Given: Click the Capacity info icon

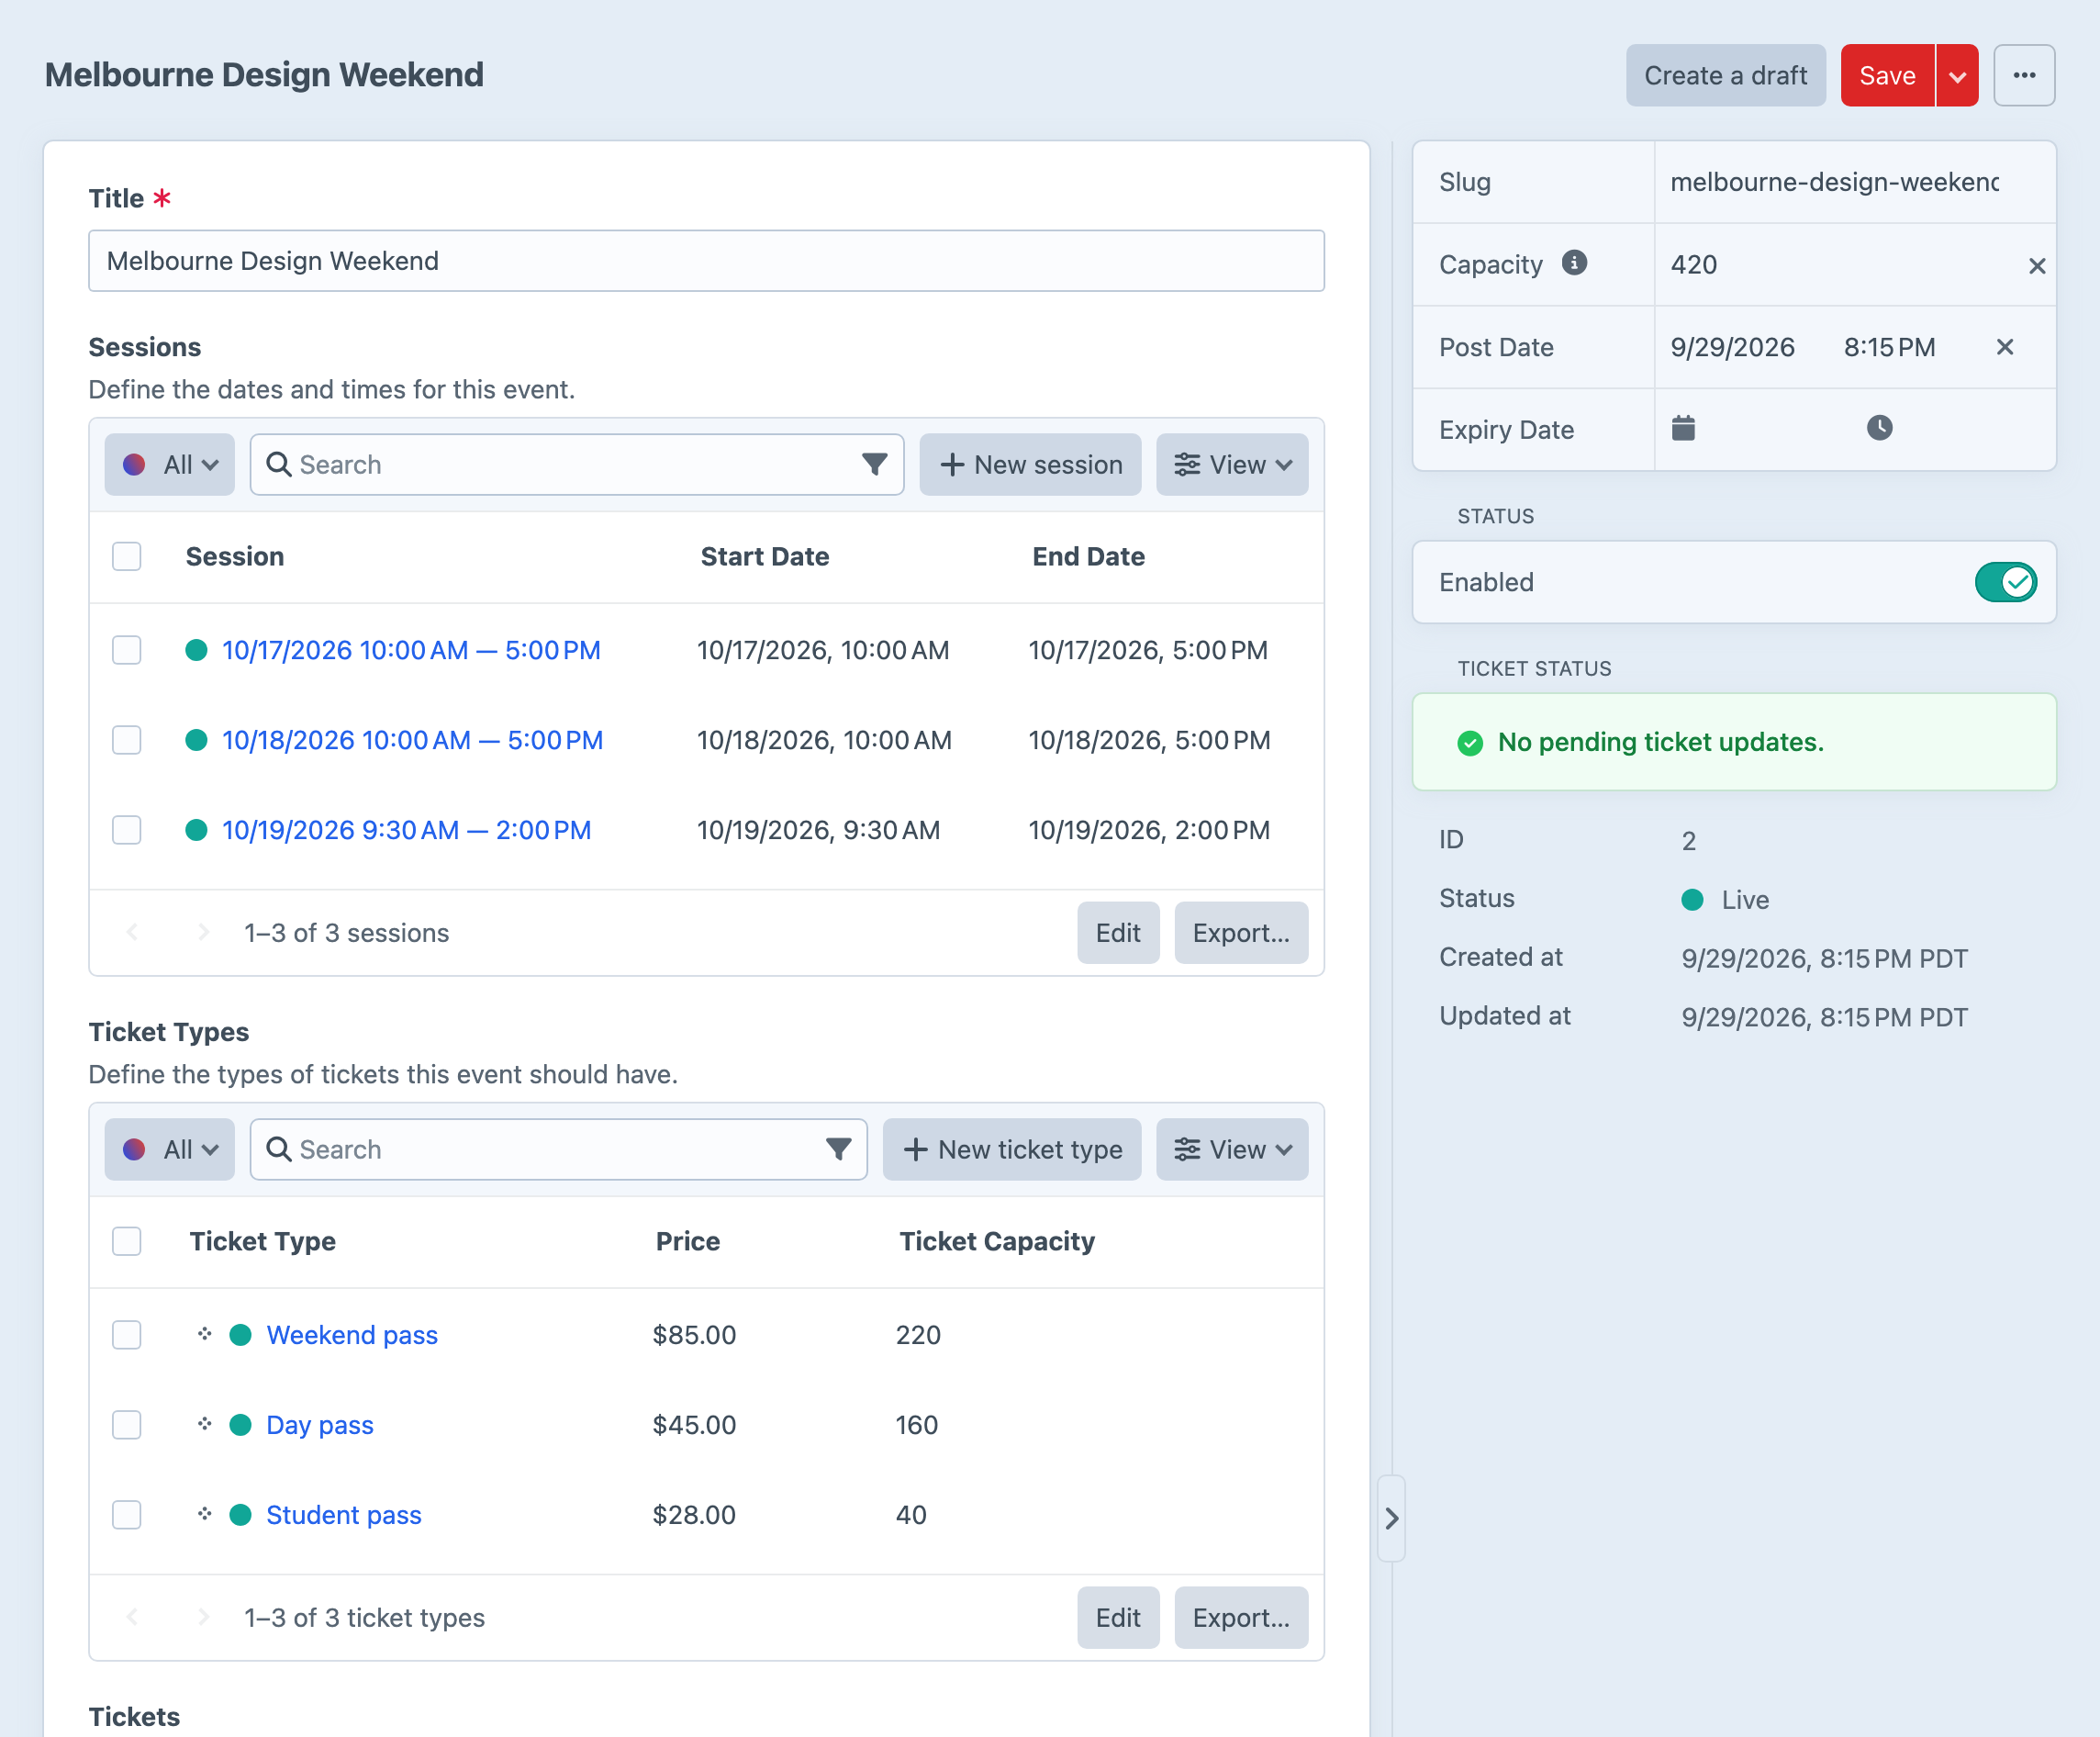Looking at the screenshot, I should (x=1574, y=263).
